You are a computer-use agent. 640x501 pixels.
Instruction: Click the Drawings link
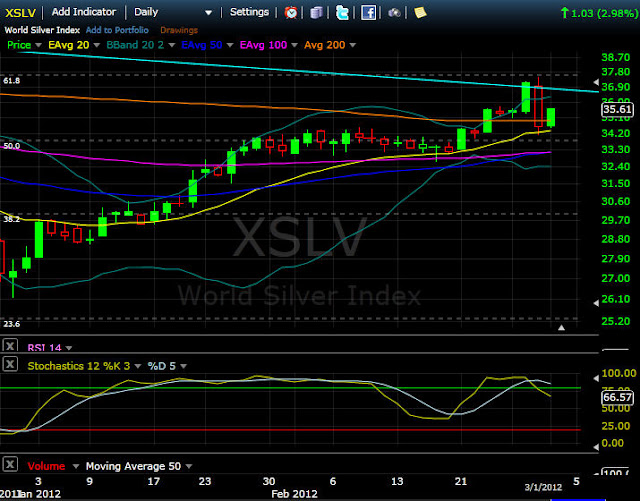[x=179, y=30]
